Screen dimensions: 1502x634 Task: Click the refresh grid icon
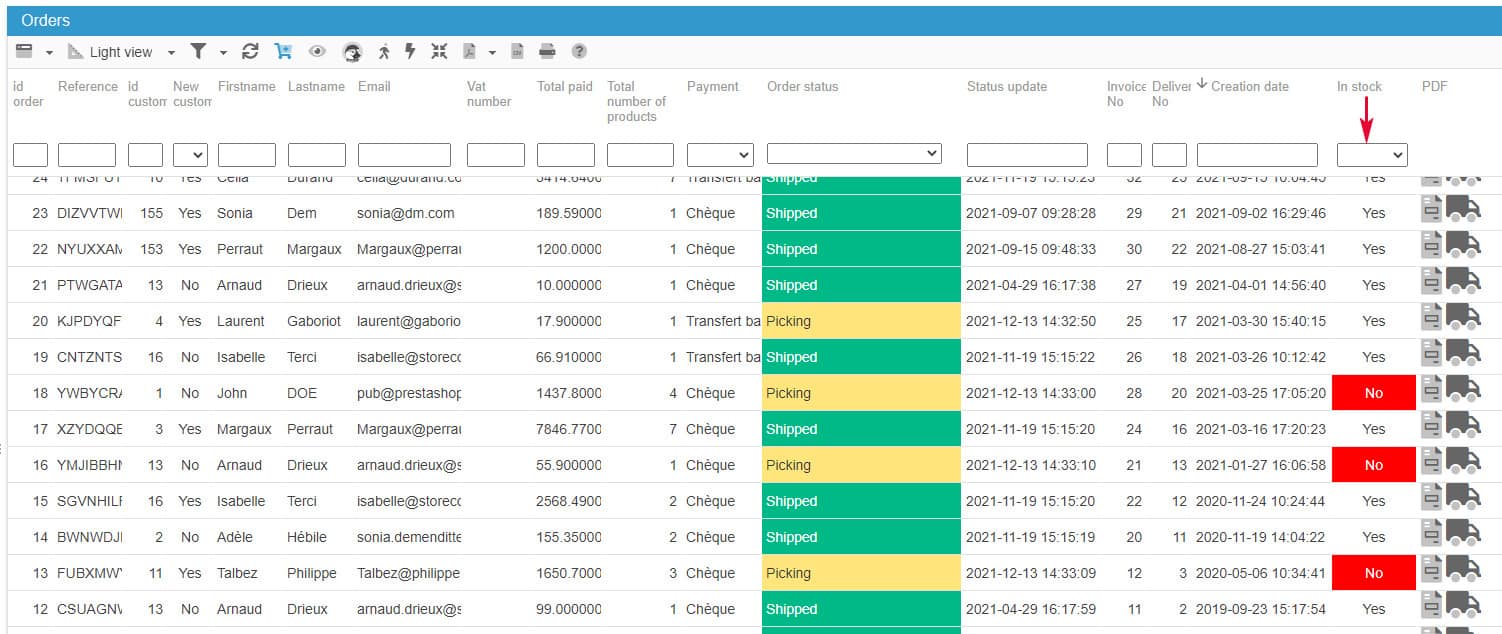(250, 52)
